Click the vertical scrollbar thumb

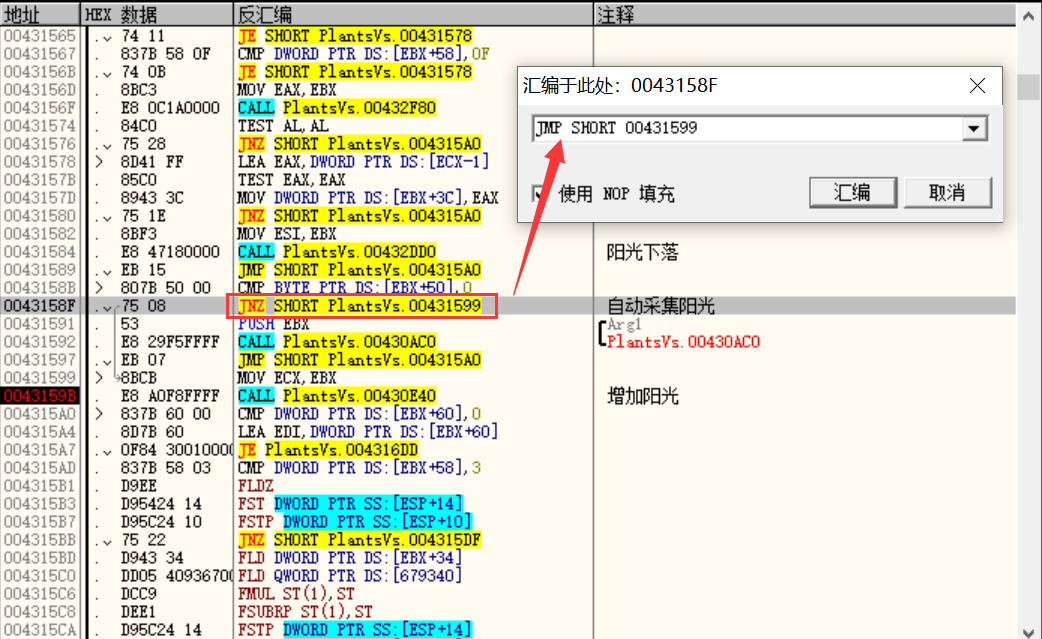click(x=1029, y=86)
